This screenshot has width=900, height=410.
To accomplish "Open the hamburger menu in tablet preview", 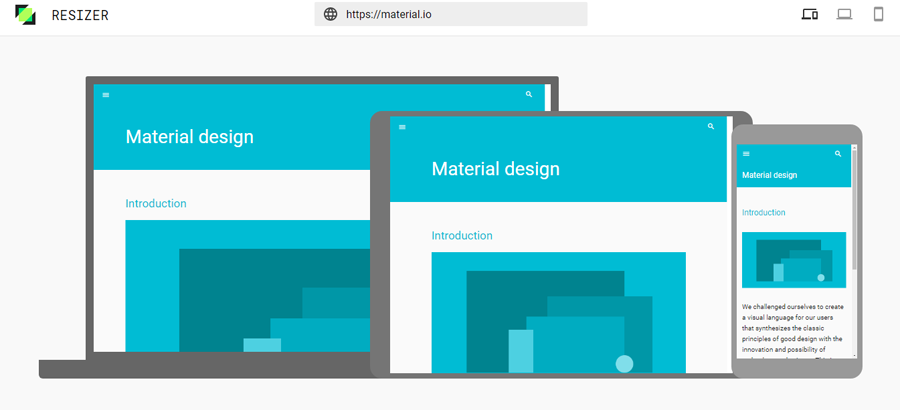I will (402, 127).
